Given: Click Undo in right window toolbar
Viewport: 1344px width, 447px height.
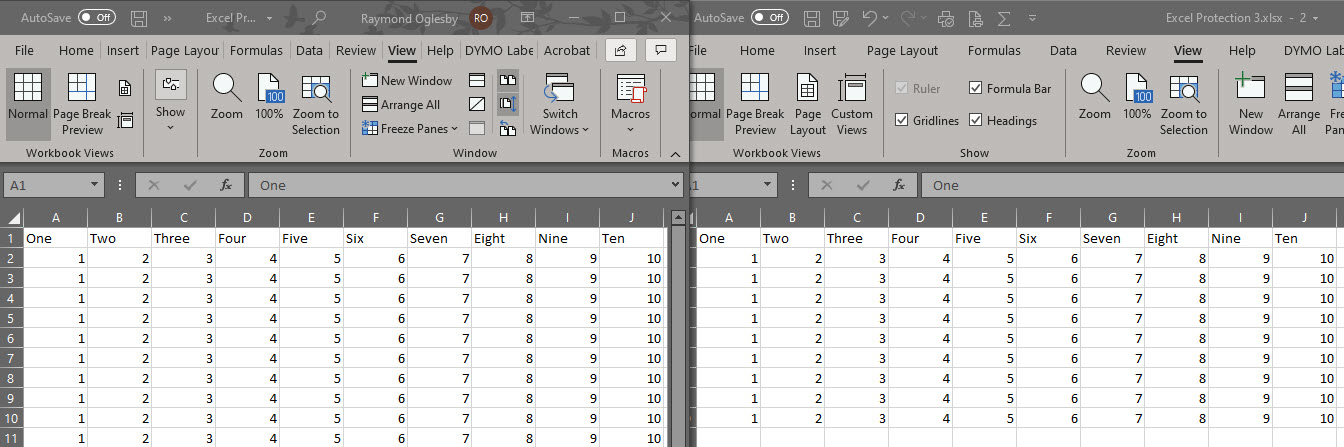Looking at the screenshot, I should [x=869, y=18].
